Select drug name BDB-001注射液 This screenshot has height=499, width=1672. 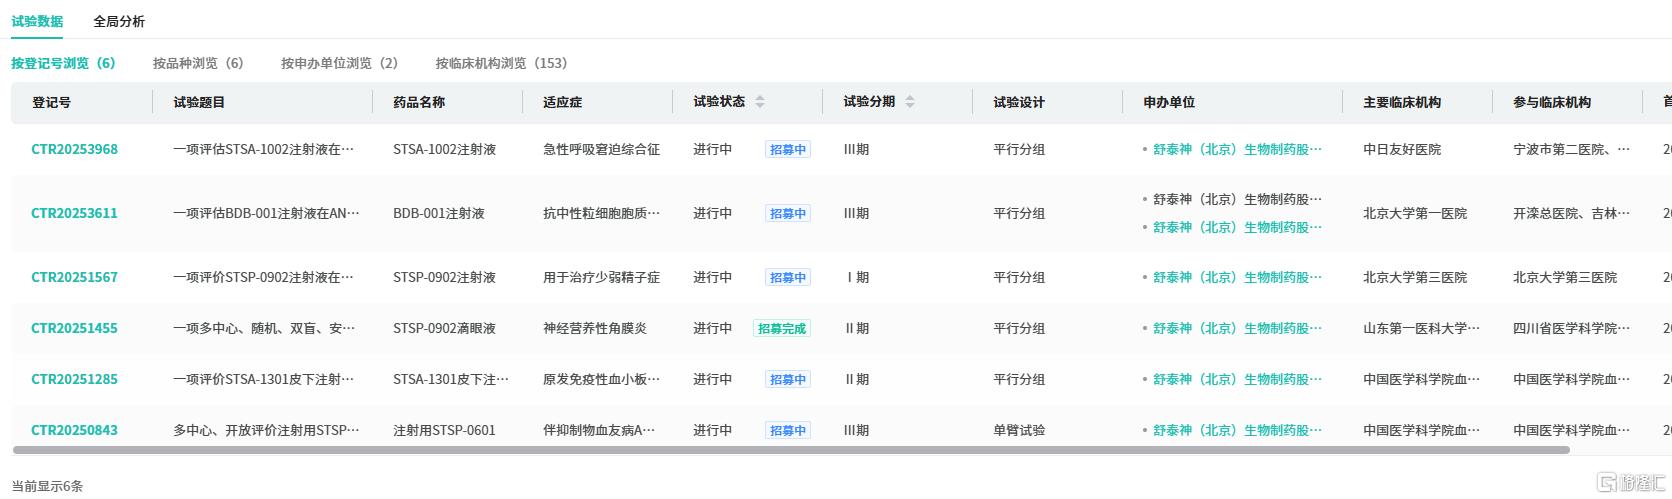[439, 213]
